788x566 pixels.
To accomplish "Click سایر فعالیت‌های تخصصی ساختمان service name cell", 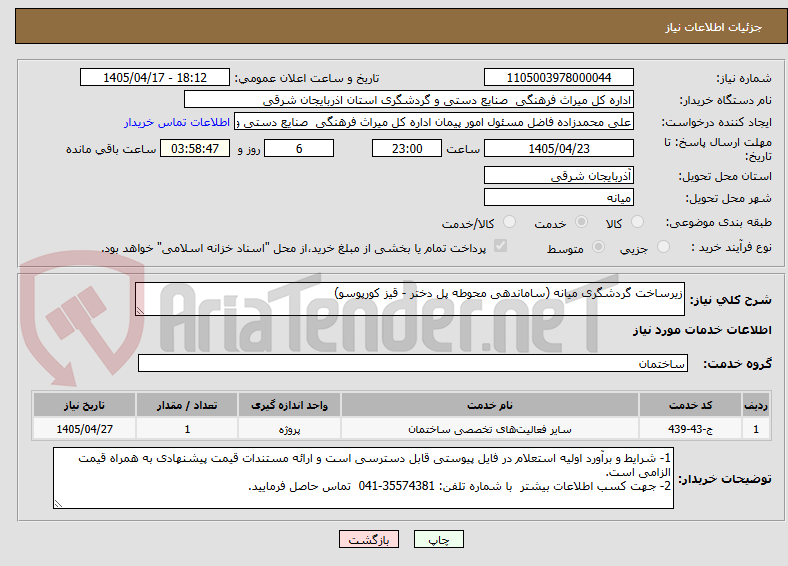I will tap(490, 429).
